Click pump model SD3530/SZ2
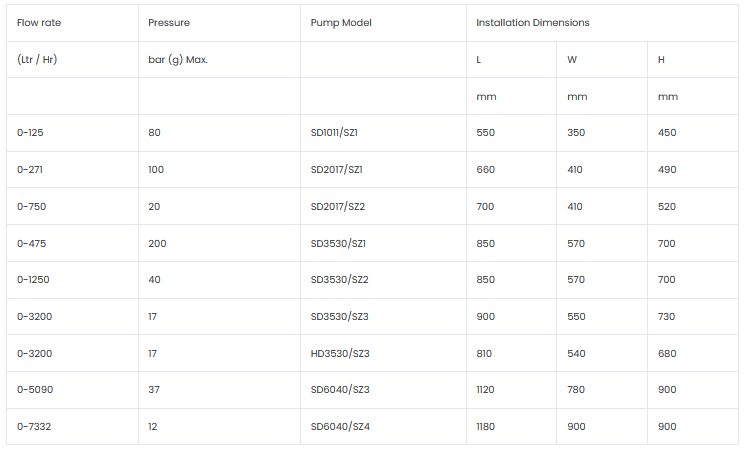Screen dimensions: 749x450 click(x=338, y=280)
